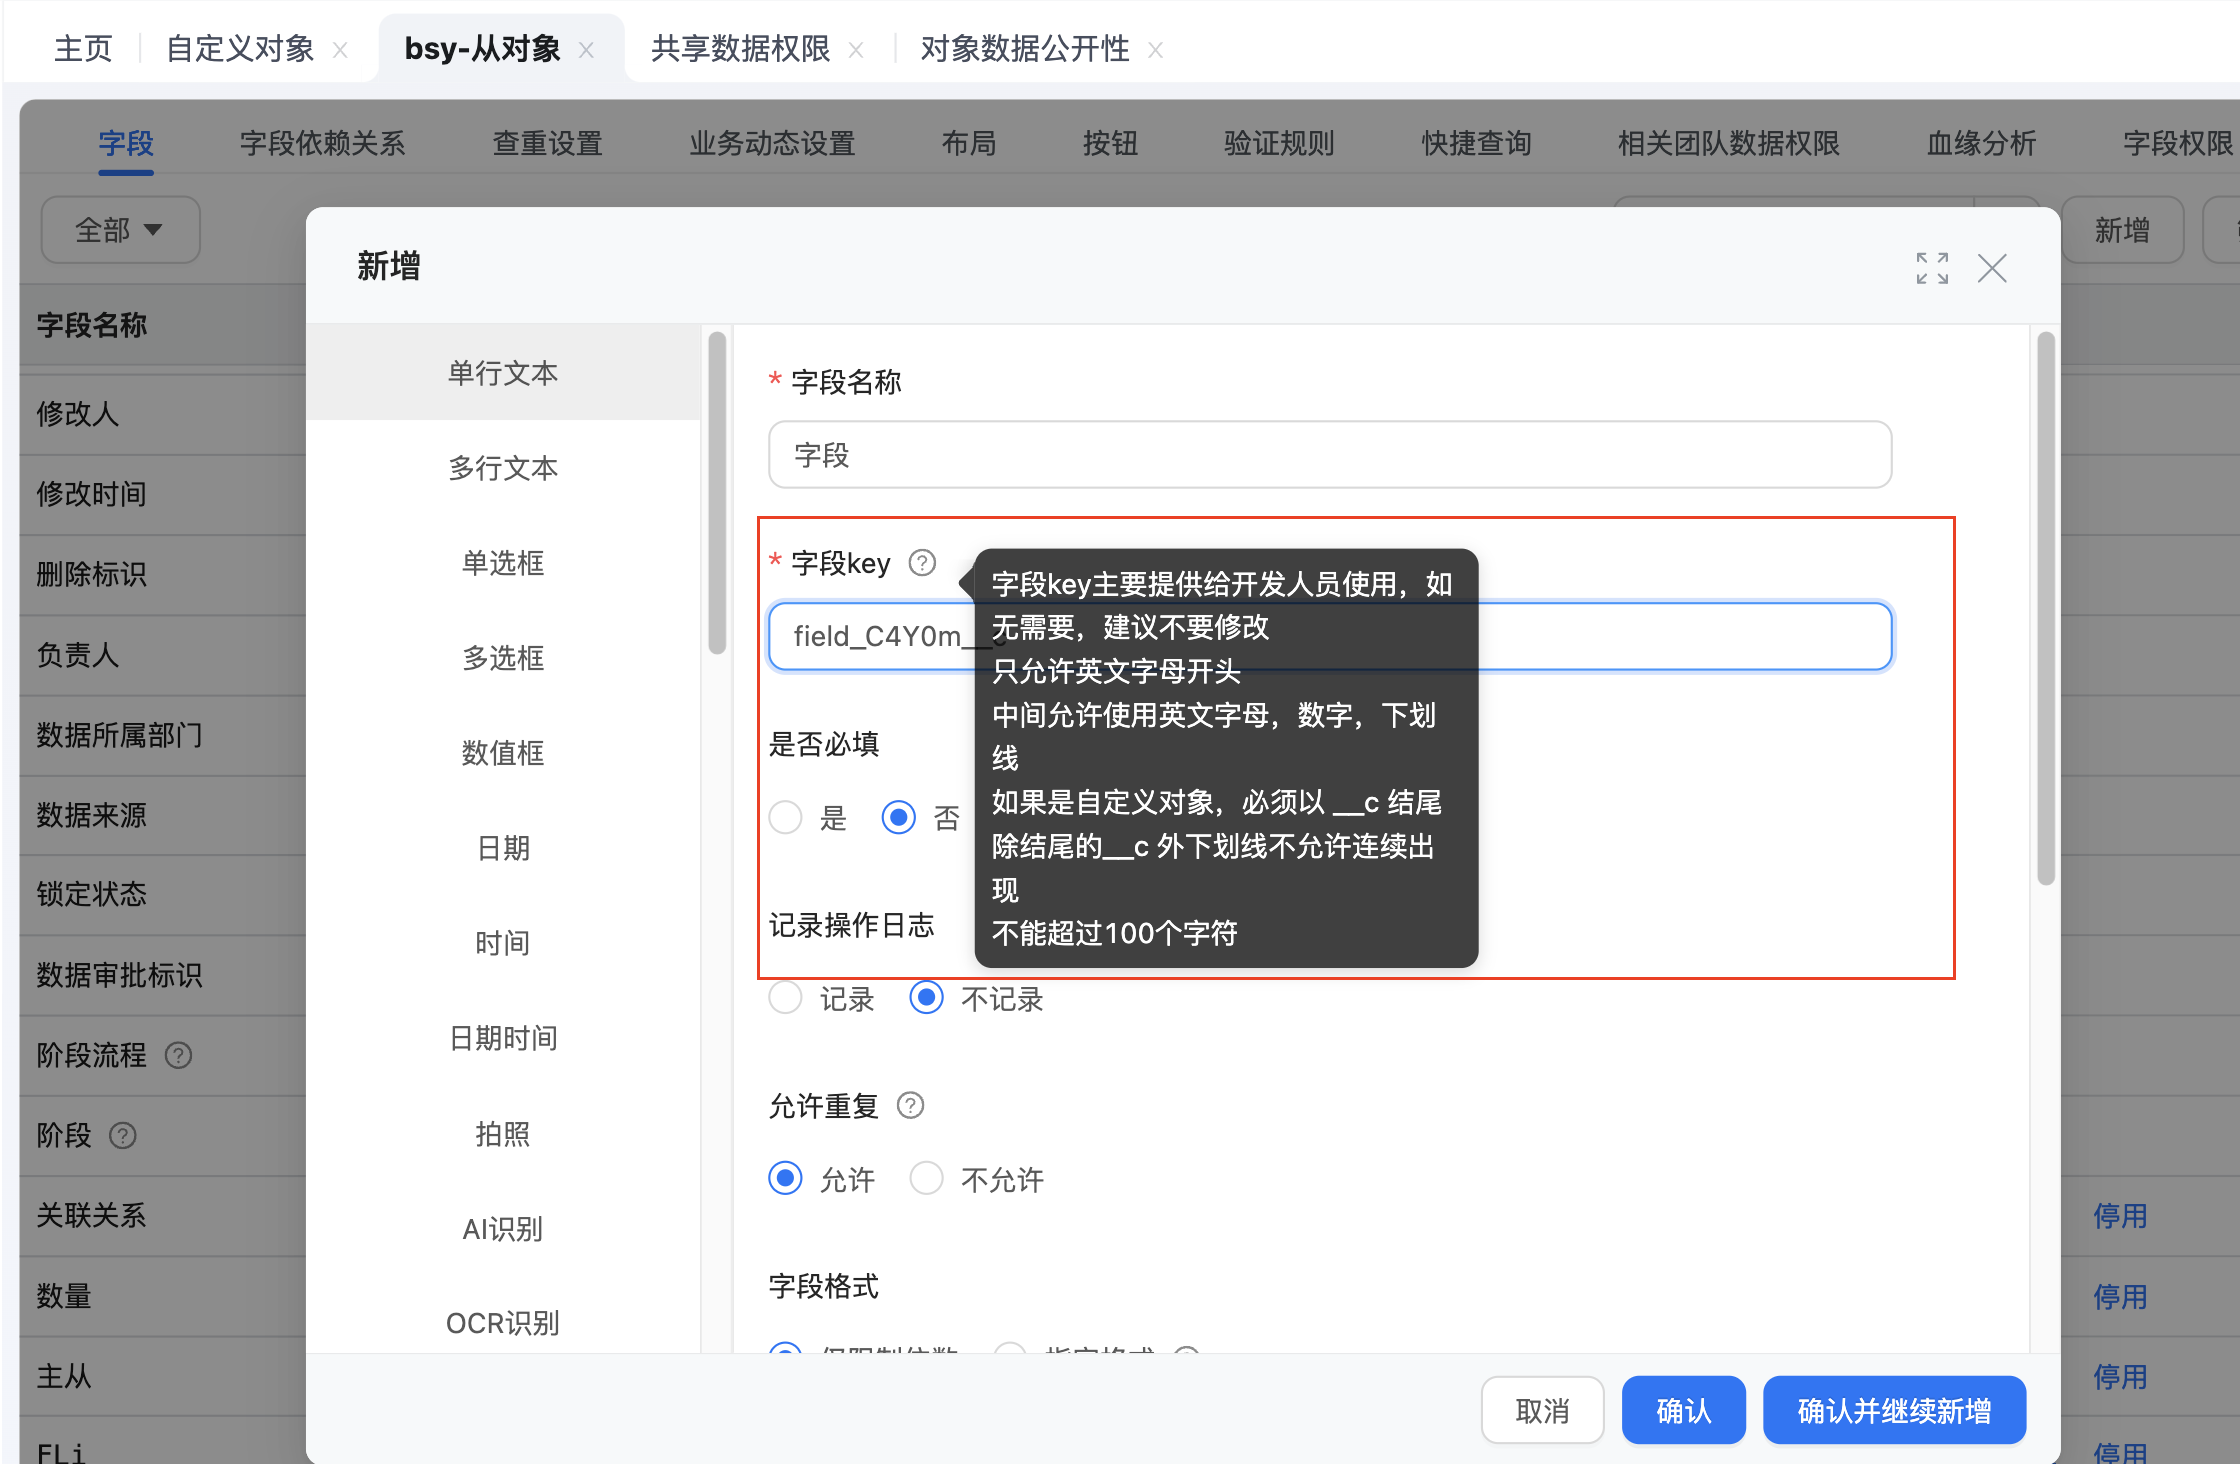Expand the 新增 dialog to fullscreen
Viewport: 2240px width, 1464px height.
pos(1932,268)
